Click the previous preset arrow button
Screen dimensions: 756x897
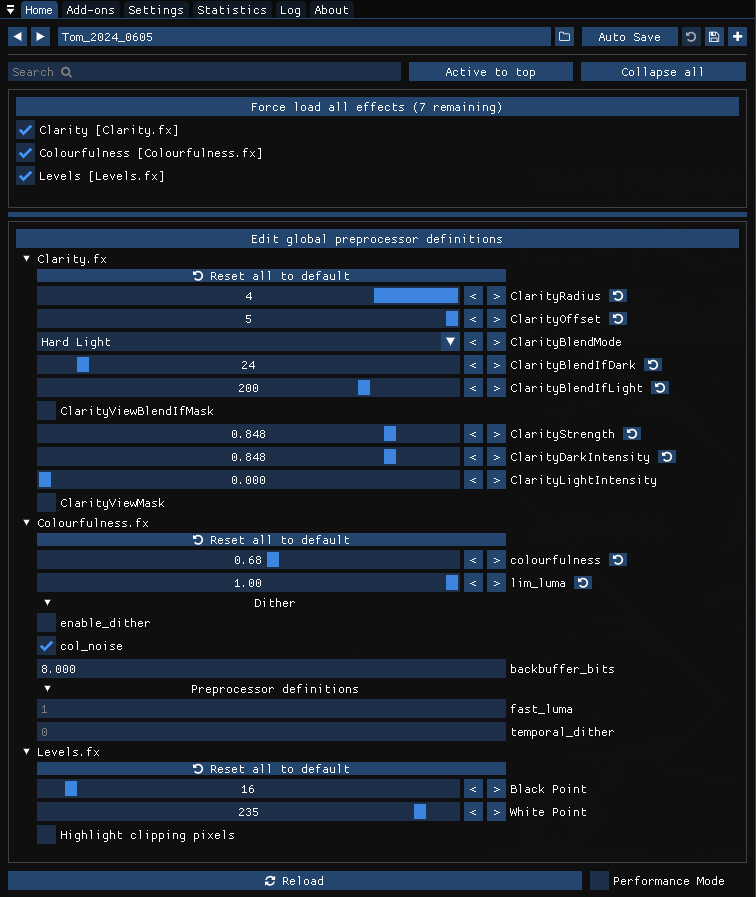pos(17,37)
